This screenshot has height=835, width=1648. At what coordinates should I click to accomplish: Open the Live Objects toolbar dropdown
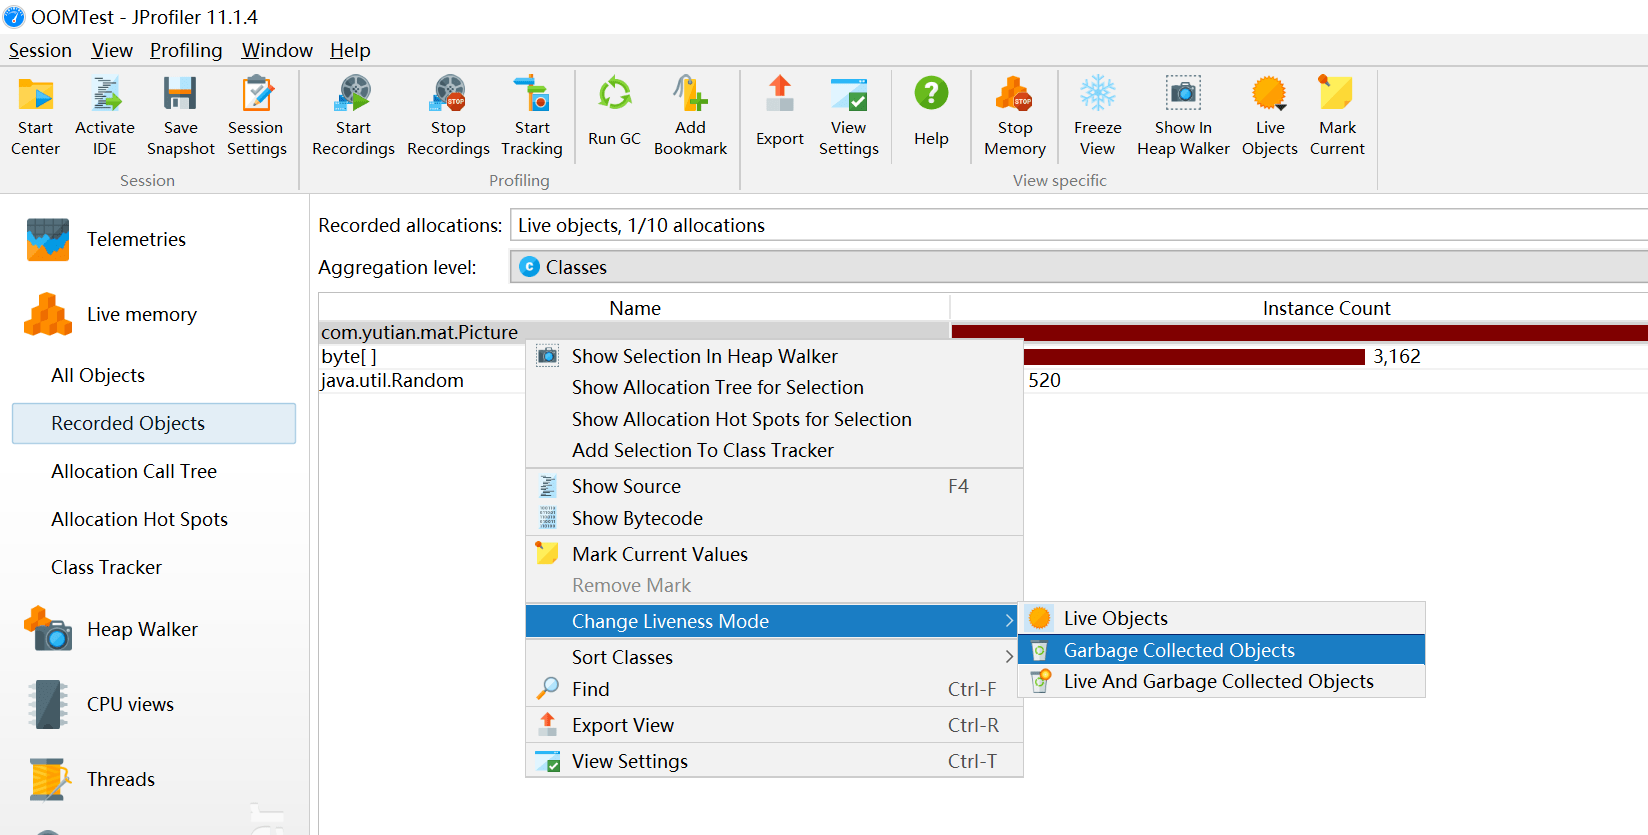point(1269,96)
